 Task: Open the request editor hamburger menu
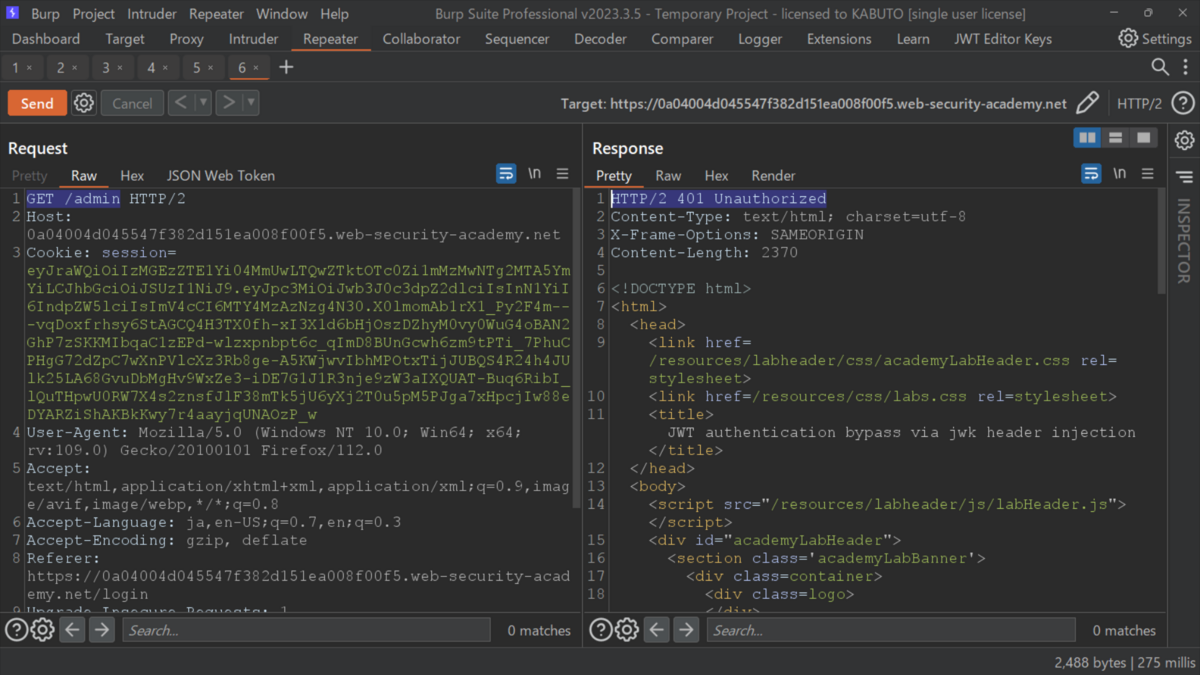[562, 174]
